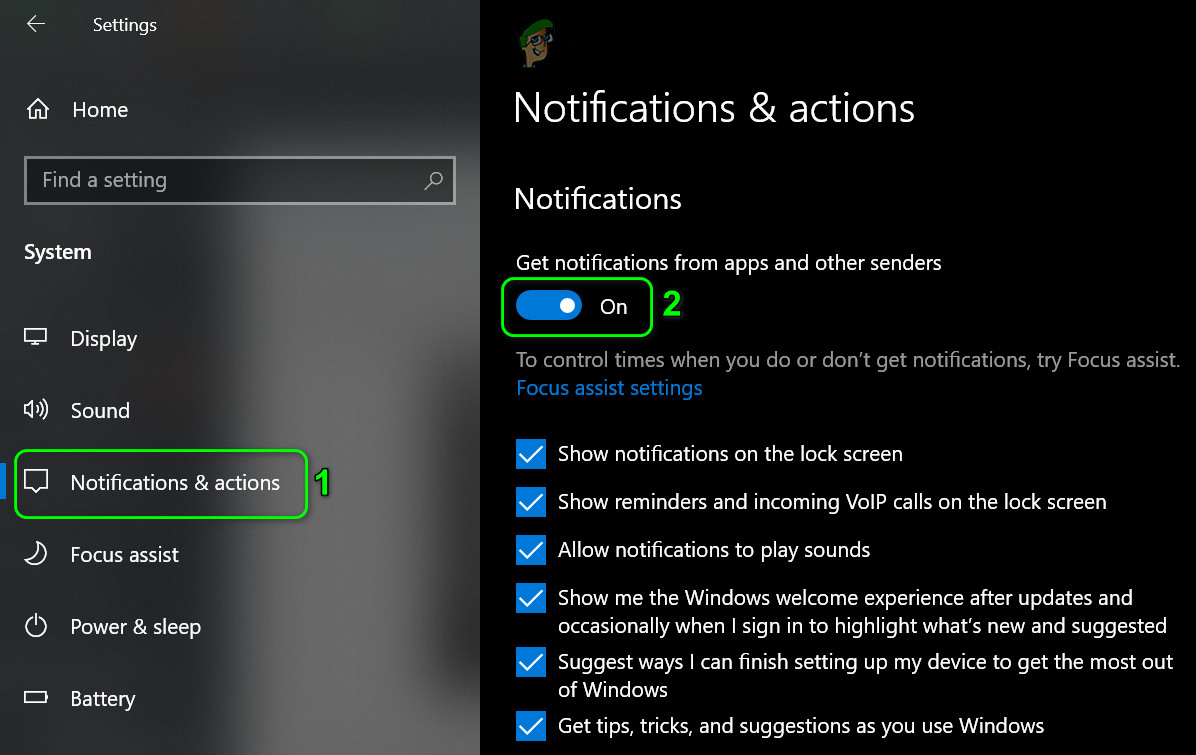1196x755 pixels.
Task: Click the search magnifier icon
Action: click(433, 181)
